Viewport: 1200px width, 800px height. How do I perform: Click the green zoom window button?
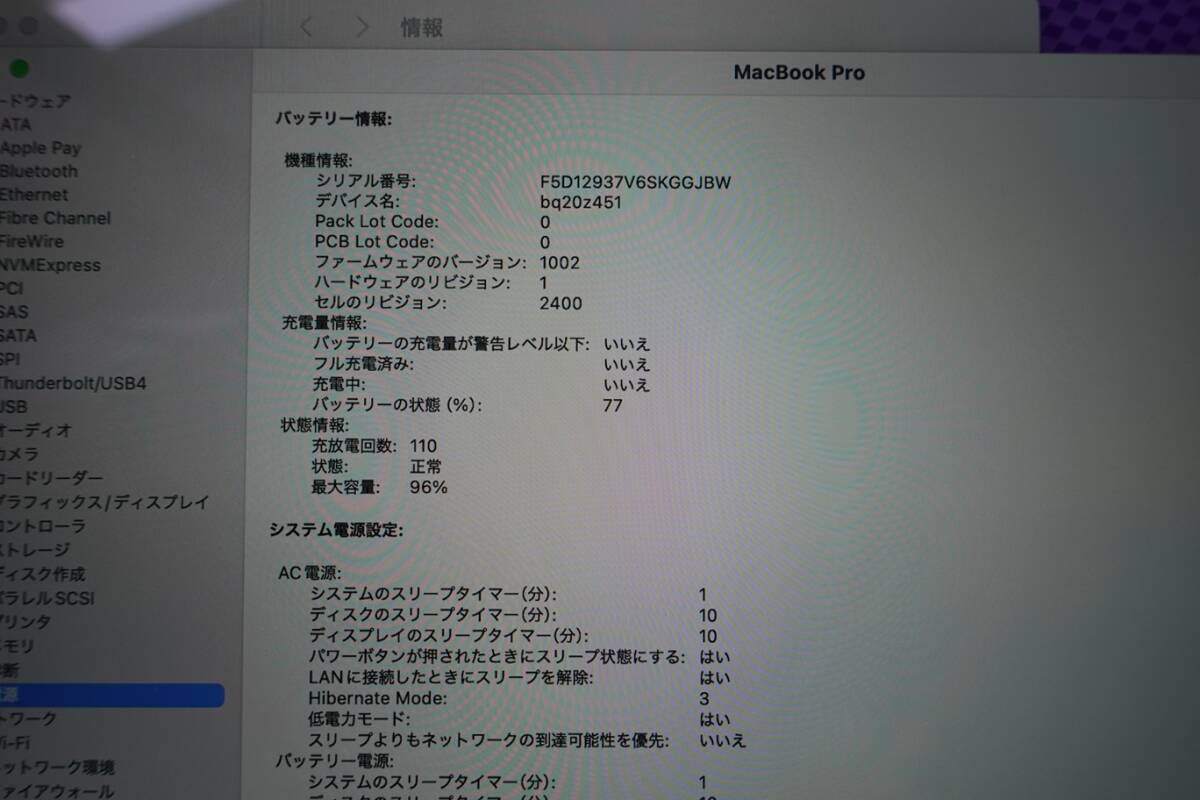[x=19, y=69]
